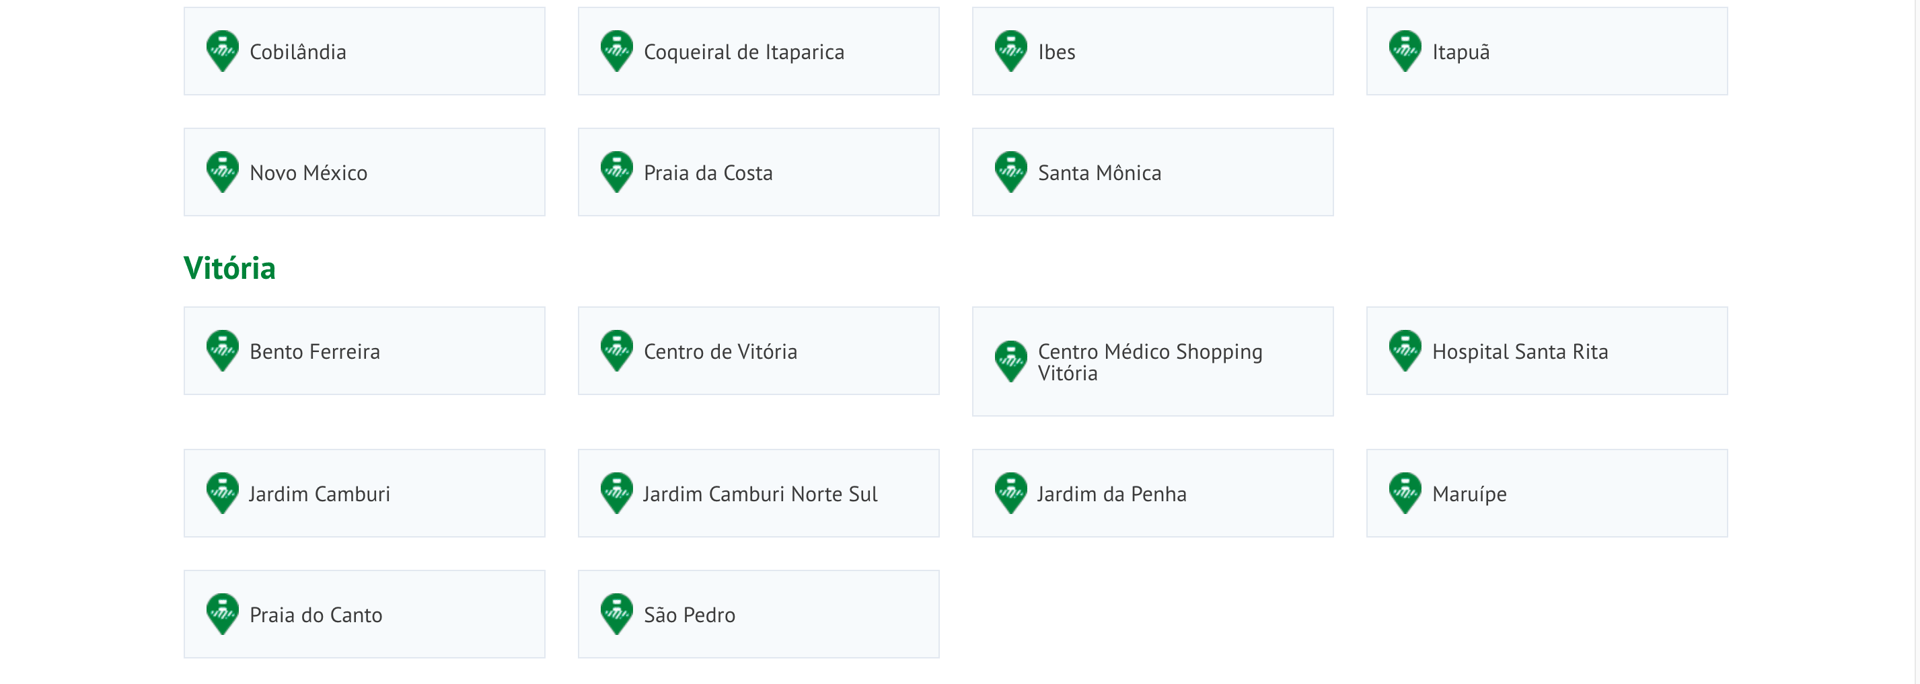This screenshot has height=684, width=1920.
Task: Open the Bento Ferreira unit
Action: [364, 351]
